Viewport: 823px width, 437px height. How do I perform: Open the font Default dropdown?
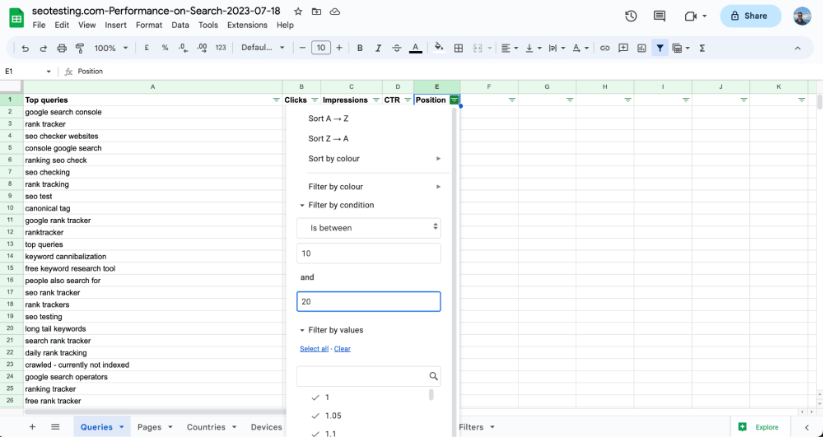[262, 48]
